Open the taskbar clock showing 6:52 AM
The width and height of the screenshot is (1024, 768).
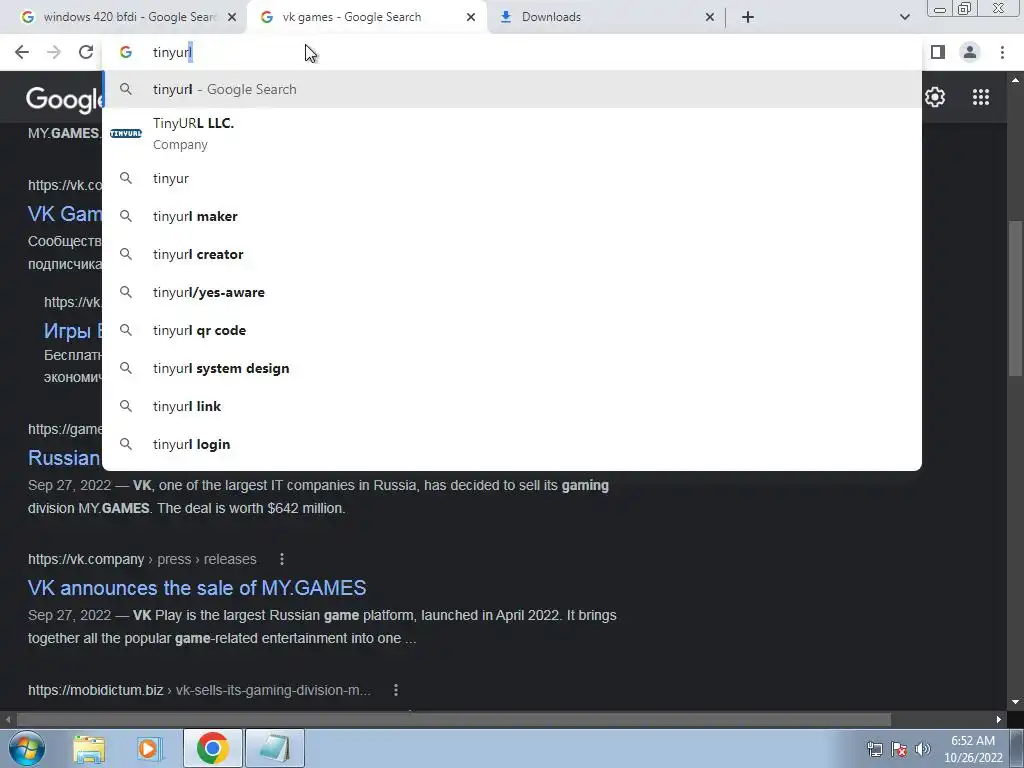(x=973, y=749)
